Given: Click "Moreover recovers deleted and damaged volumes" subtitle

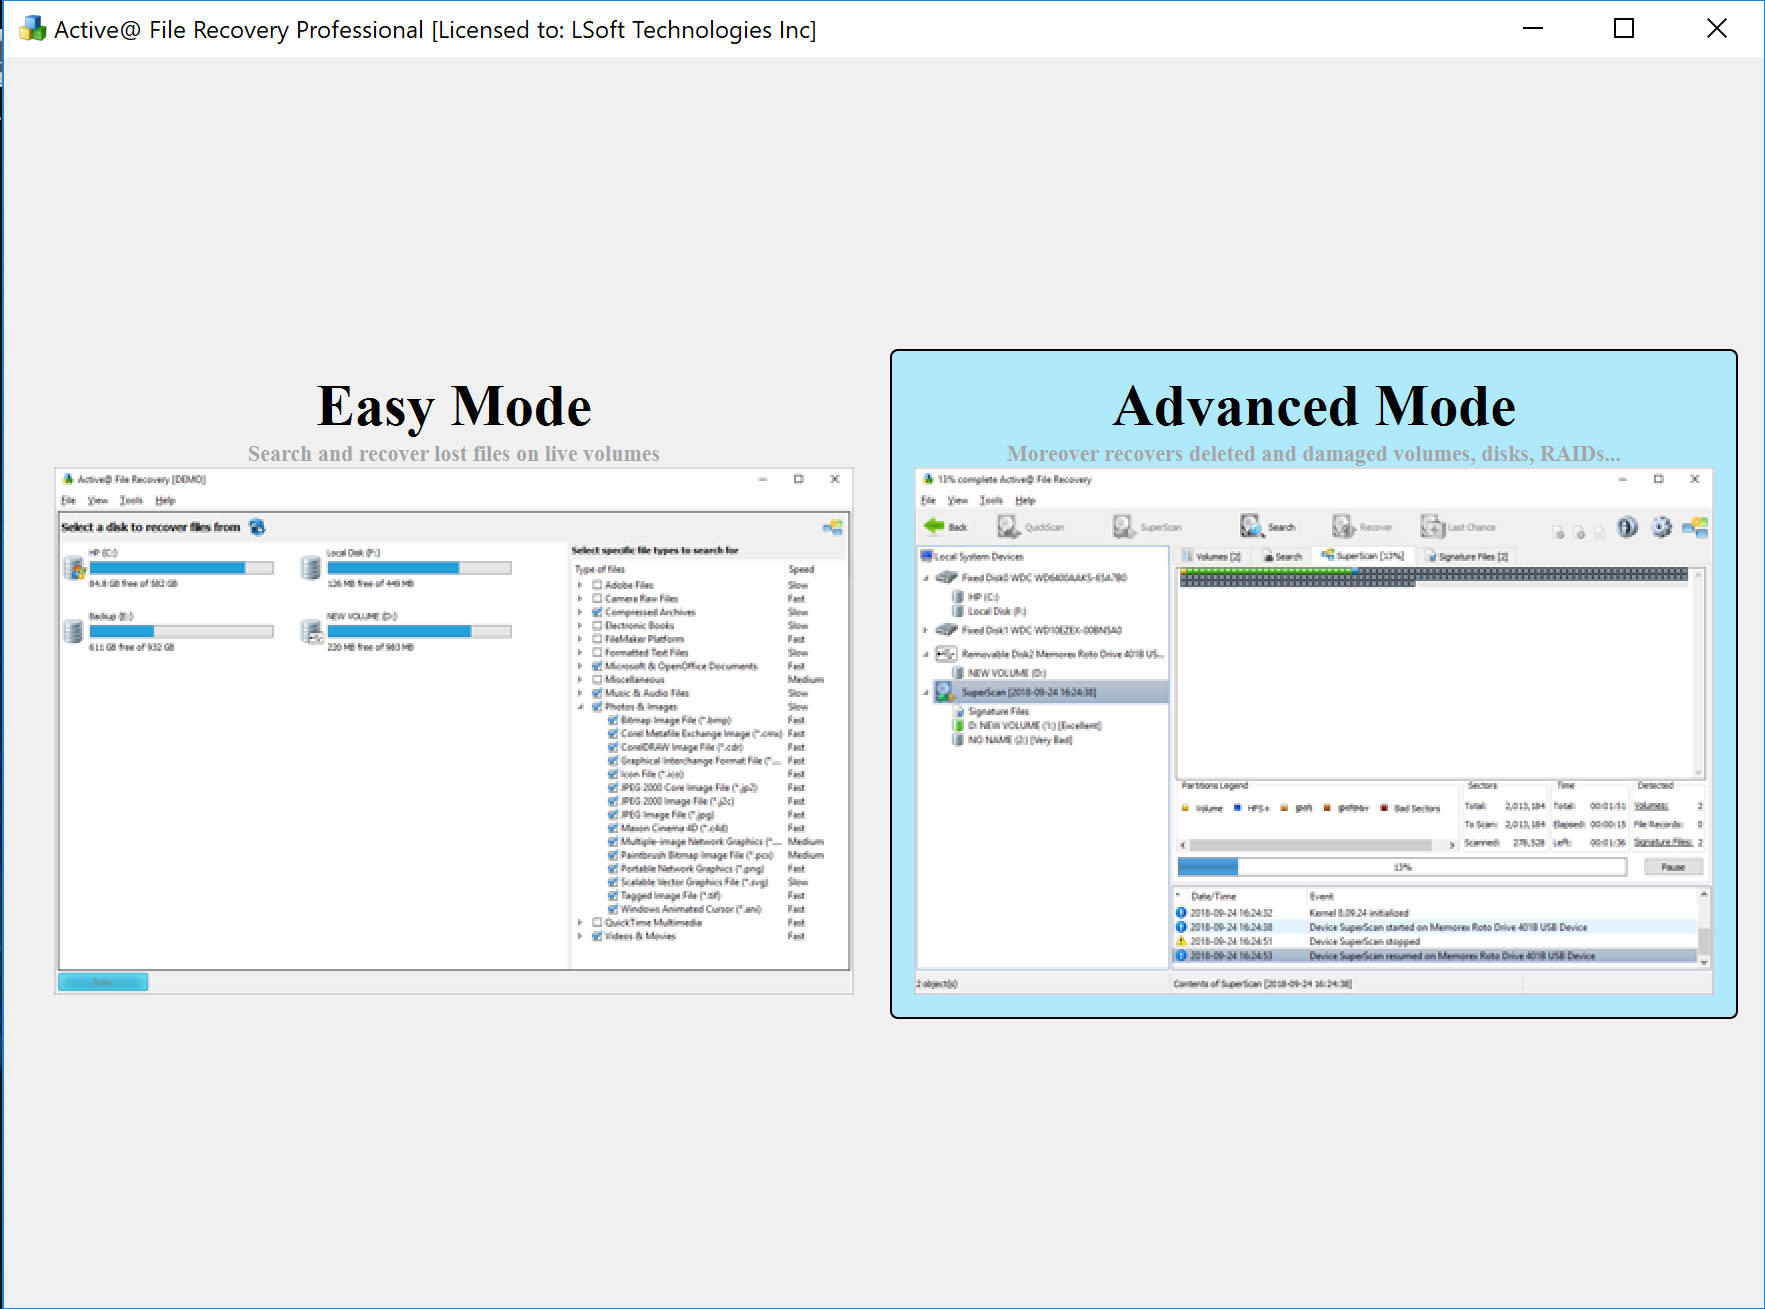Looking at the screenshot, I should tap(1314, 454).
